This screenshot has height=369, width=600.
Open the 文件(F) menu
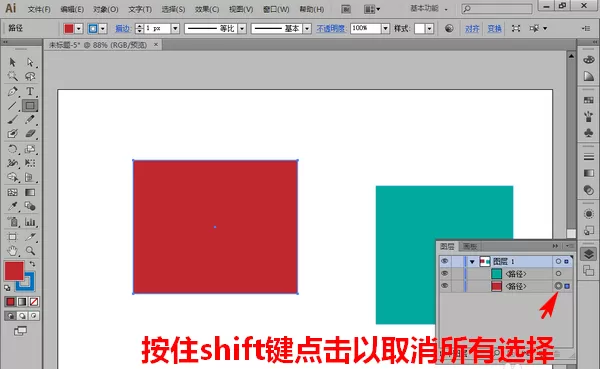(39, 9)
